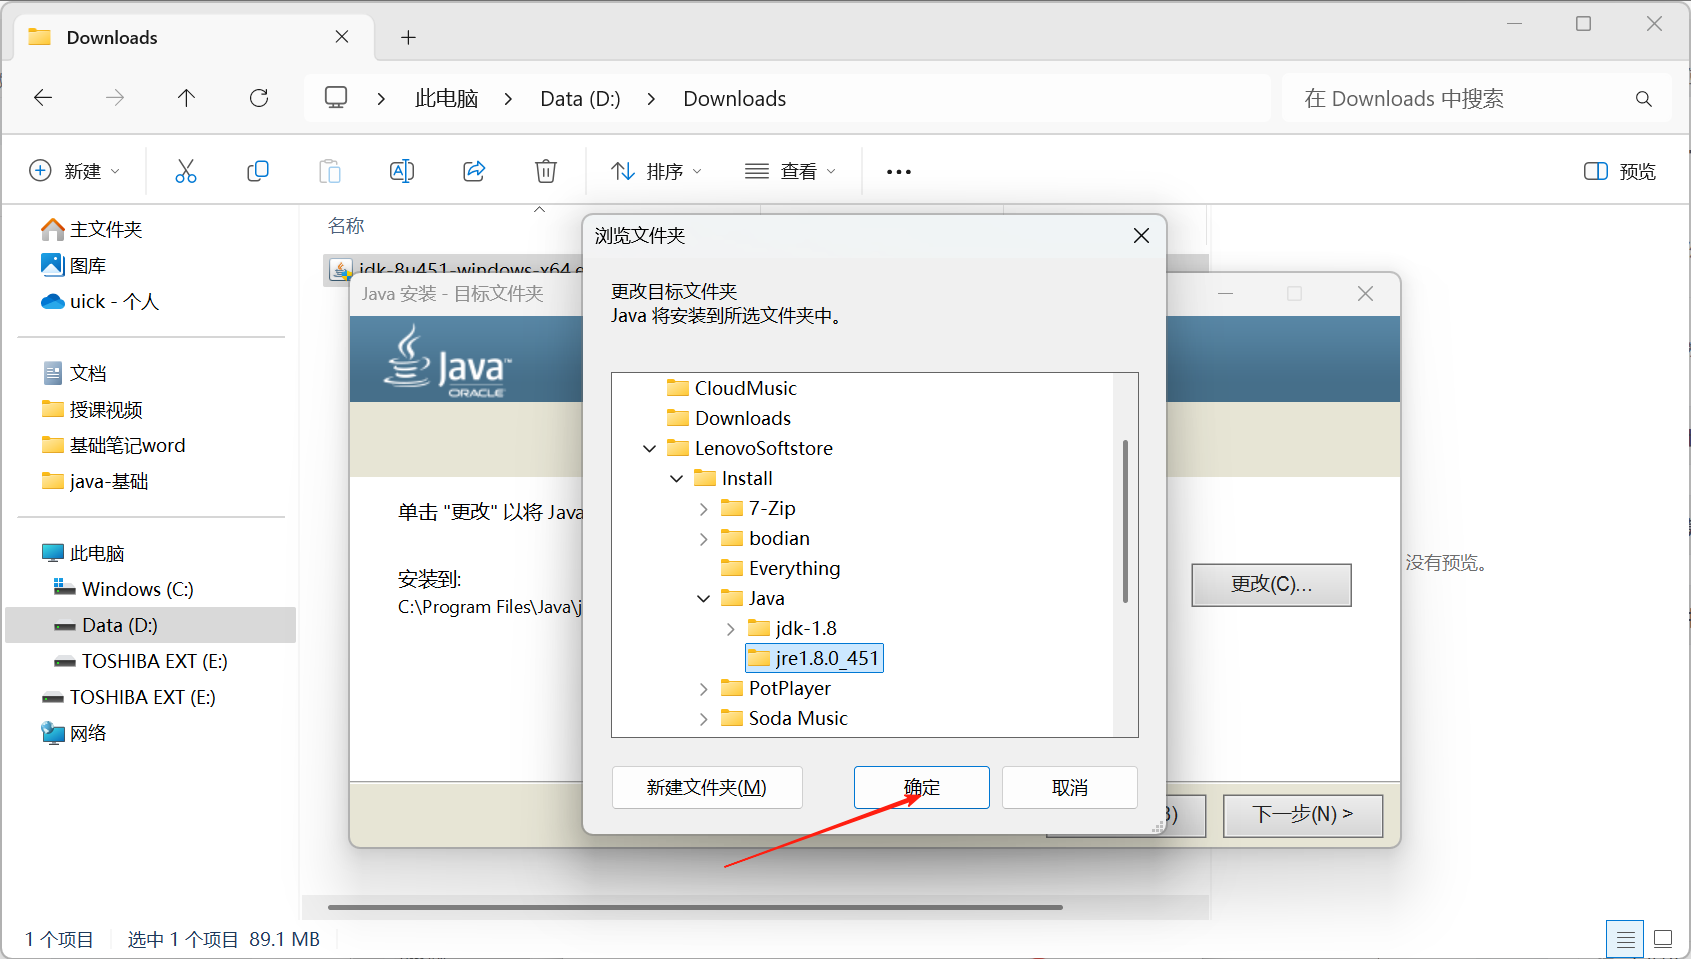The width and height of the screenshot is (1691, 959).
Task: Click the Rename icon in the toolbar
Action: point(402,171)
